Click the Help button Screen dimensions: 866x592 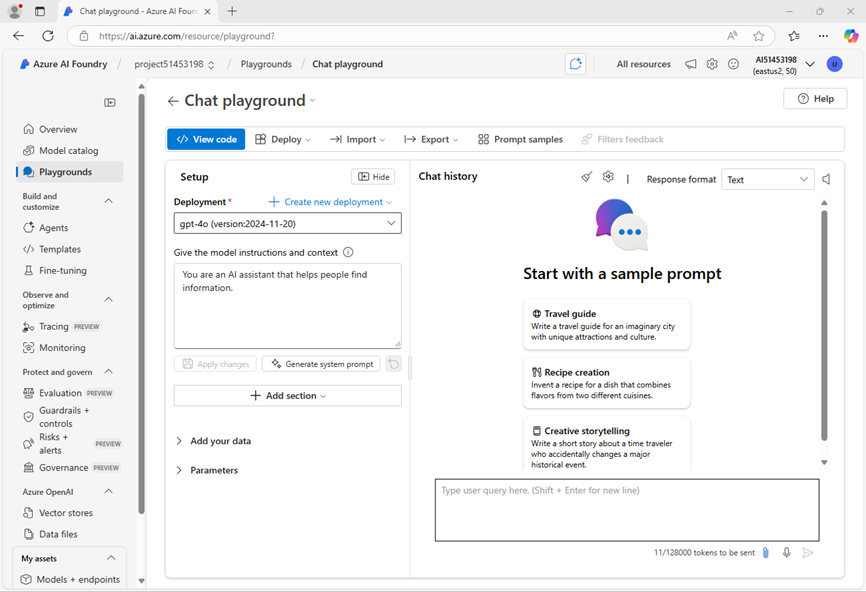click(815, 99)
